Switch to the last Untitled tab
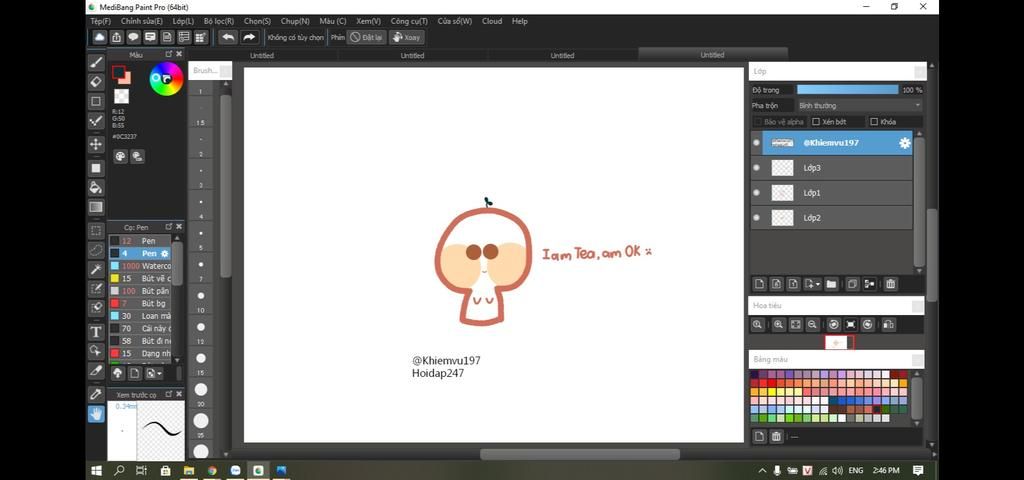The image size is (1024, 480). tap(712, 55)
